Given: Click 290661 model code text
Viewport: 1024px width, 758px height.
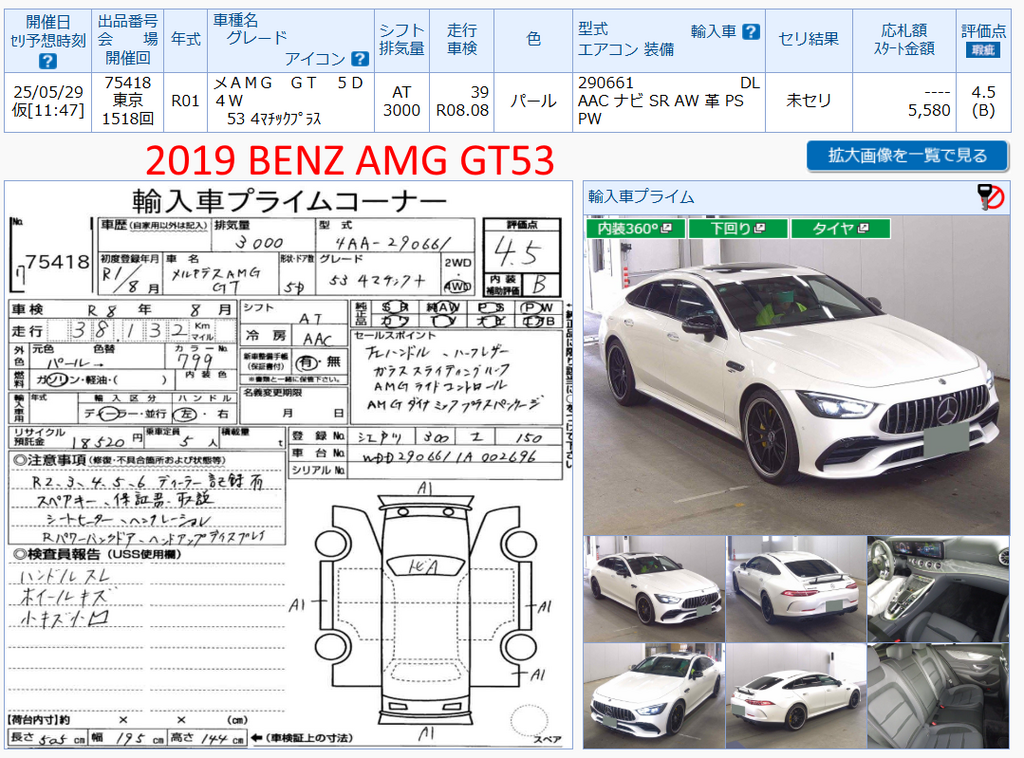Looking at the screenshot, I should tap(605, 83).
